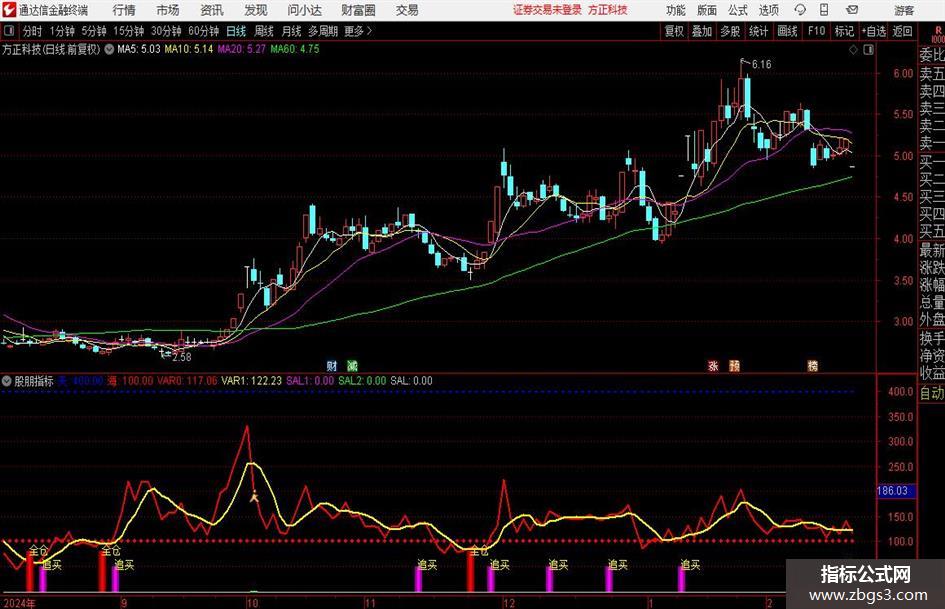This screenshot has height=609, width=945.
Task: Toggle the left sidebar panel icon
Action: pos(8,31)
